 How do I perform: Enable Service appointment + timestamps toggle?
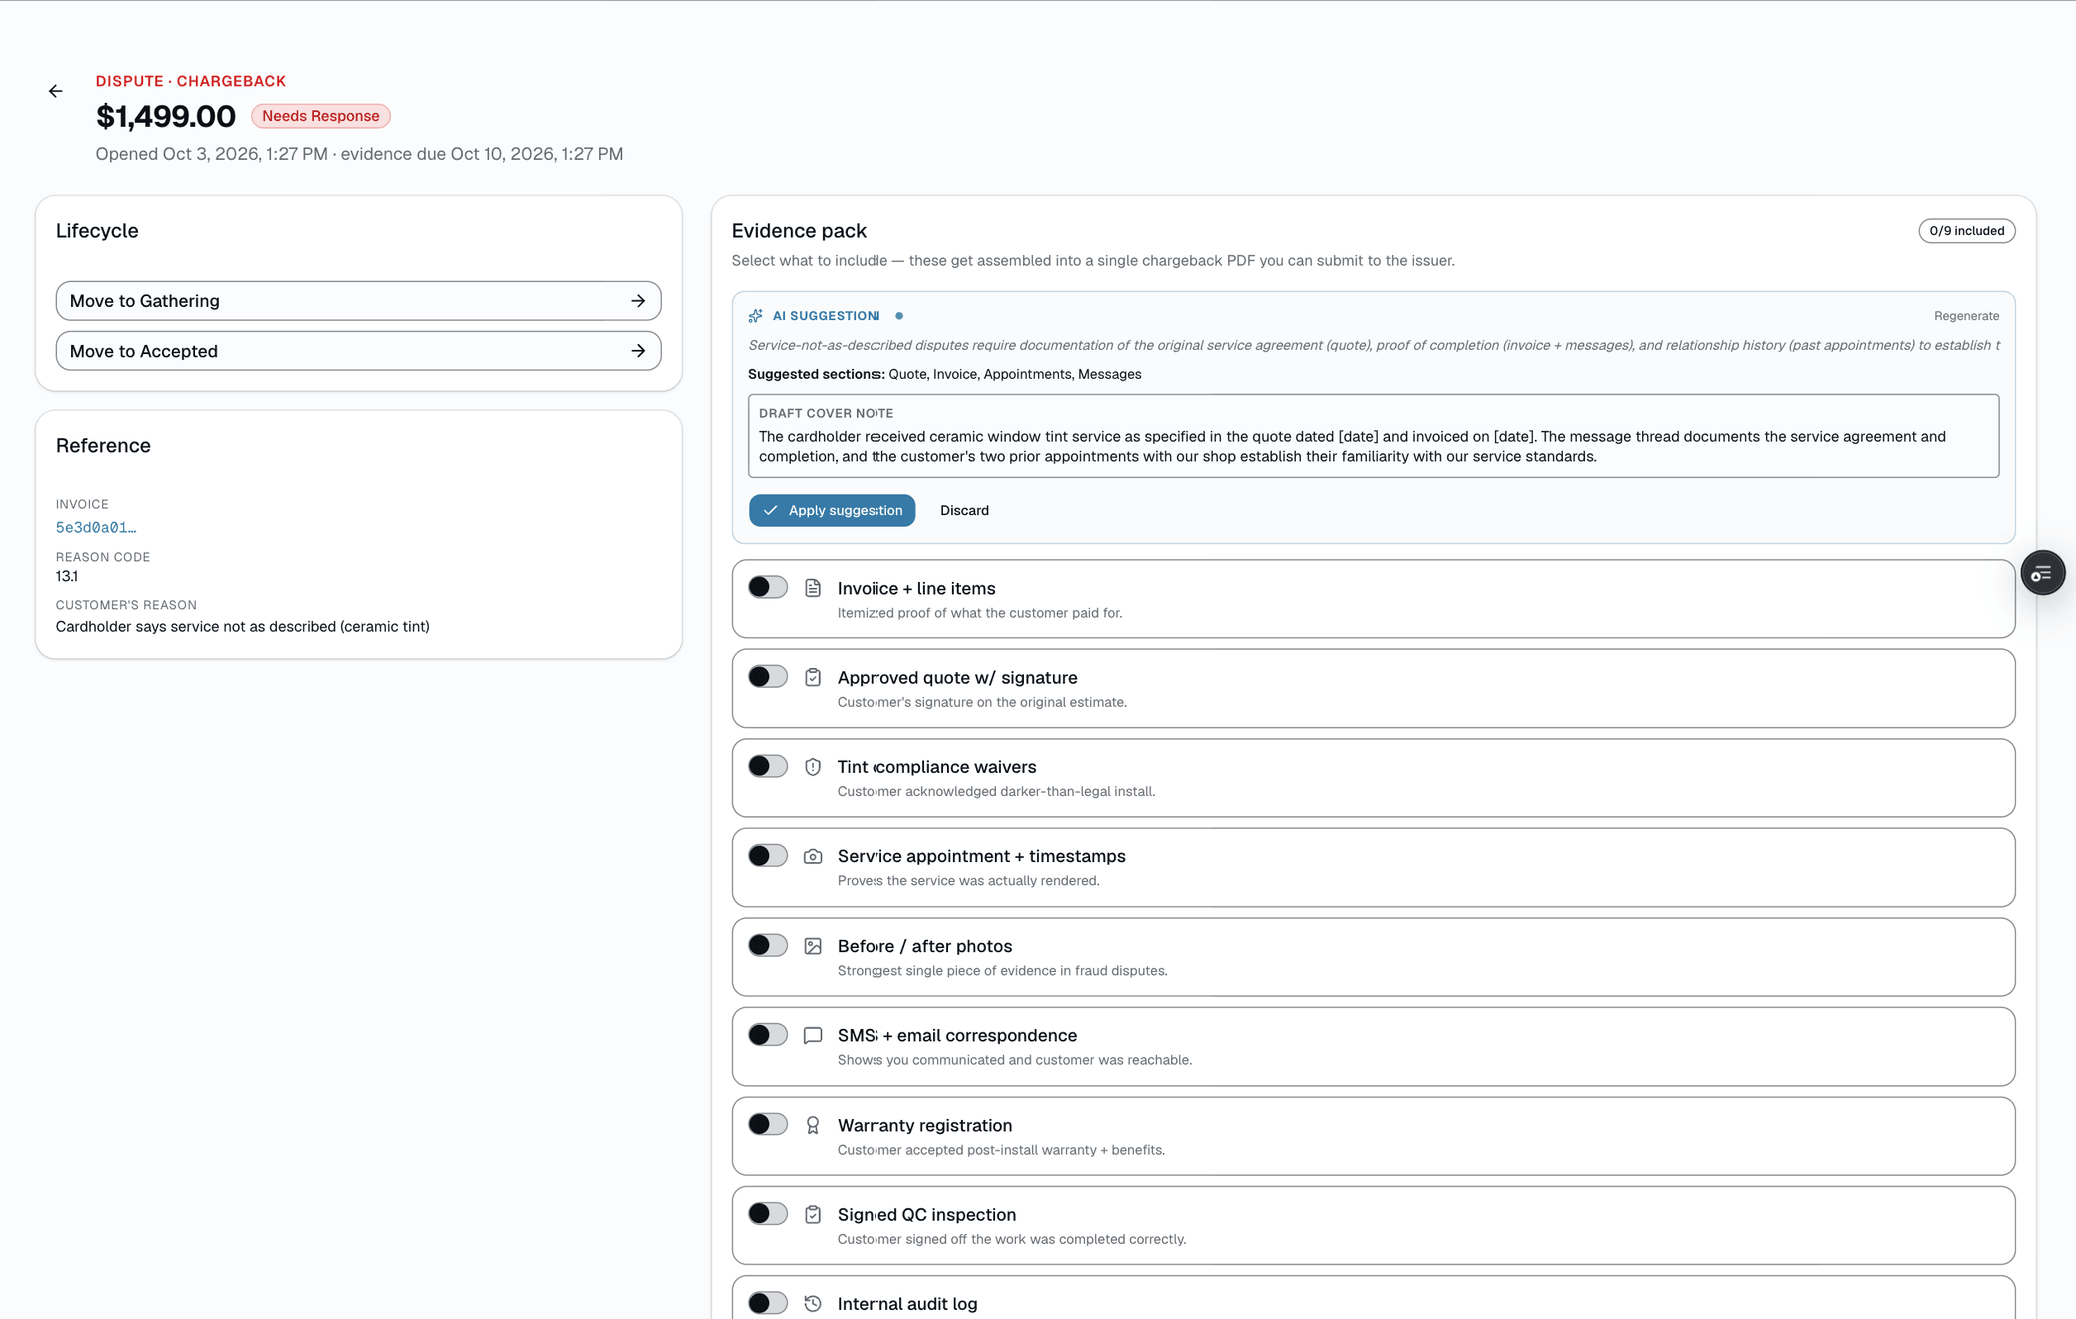pos(768,856)
